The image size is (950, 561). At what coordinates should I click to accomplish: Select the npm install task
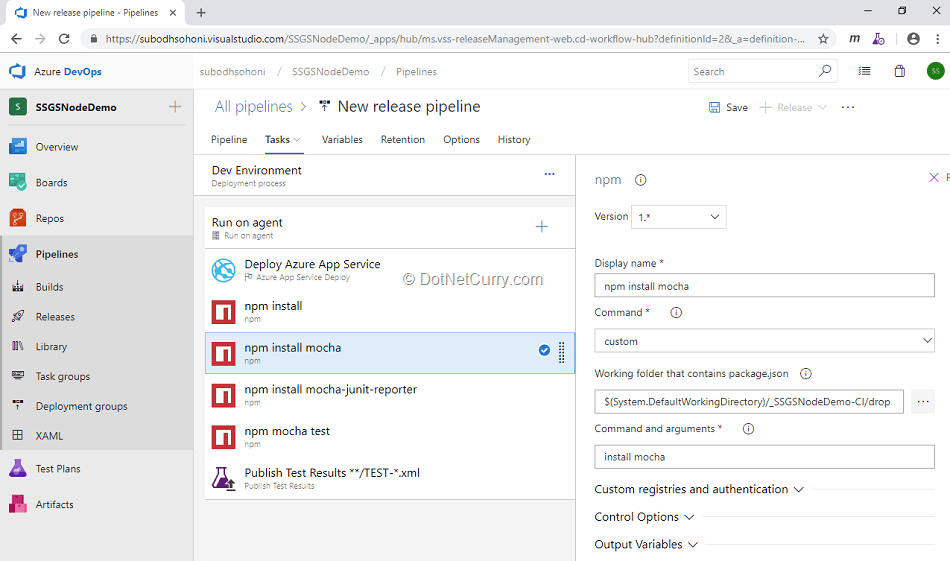tap(390, 311)
